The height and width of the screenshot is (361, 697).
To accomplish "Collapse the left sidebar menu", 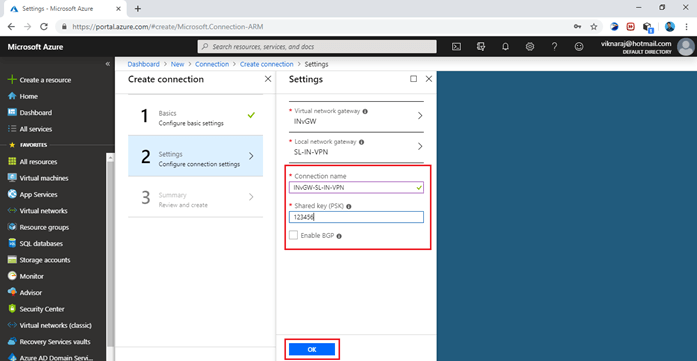I will (x=108, y=64).
